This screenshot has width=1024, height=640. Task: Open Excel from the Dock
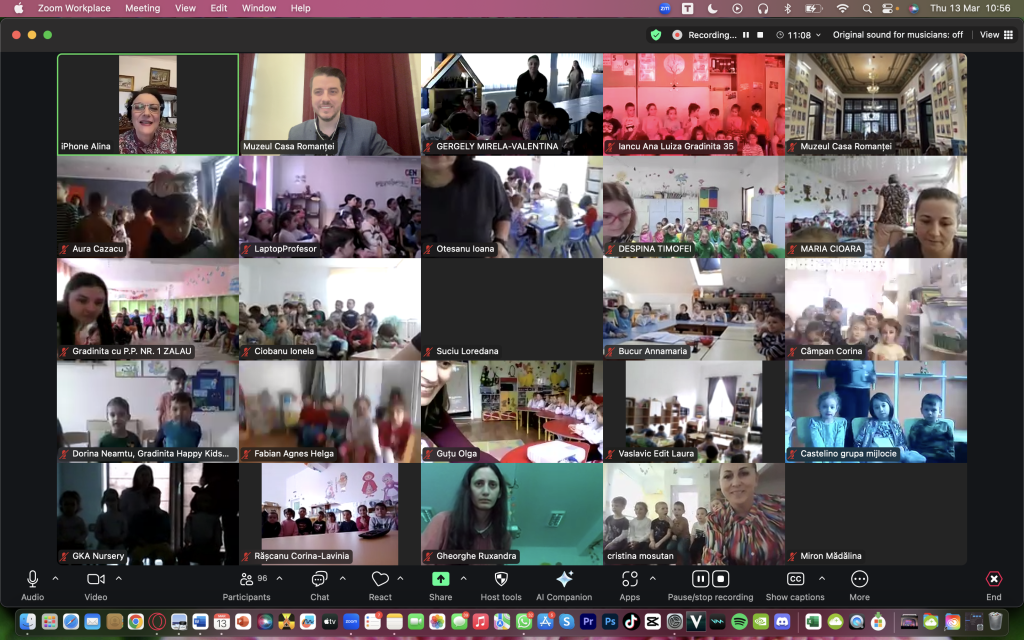(813, 621)
